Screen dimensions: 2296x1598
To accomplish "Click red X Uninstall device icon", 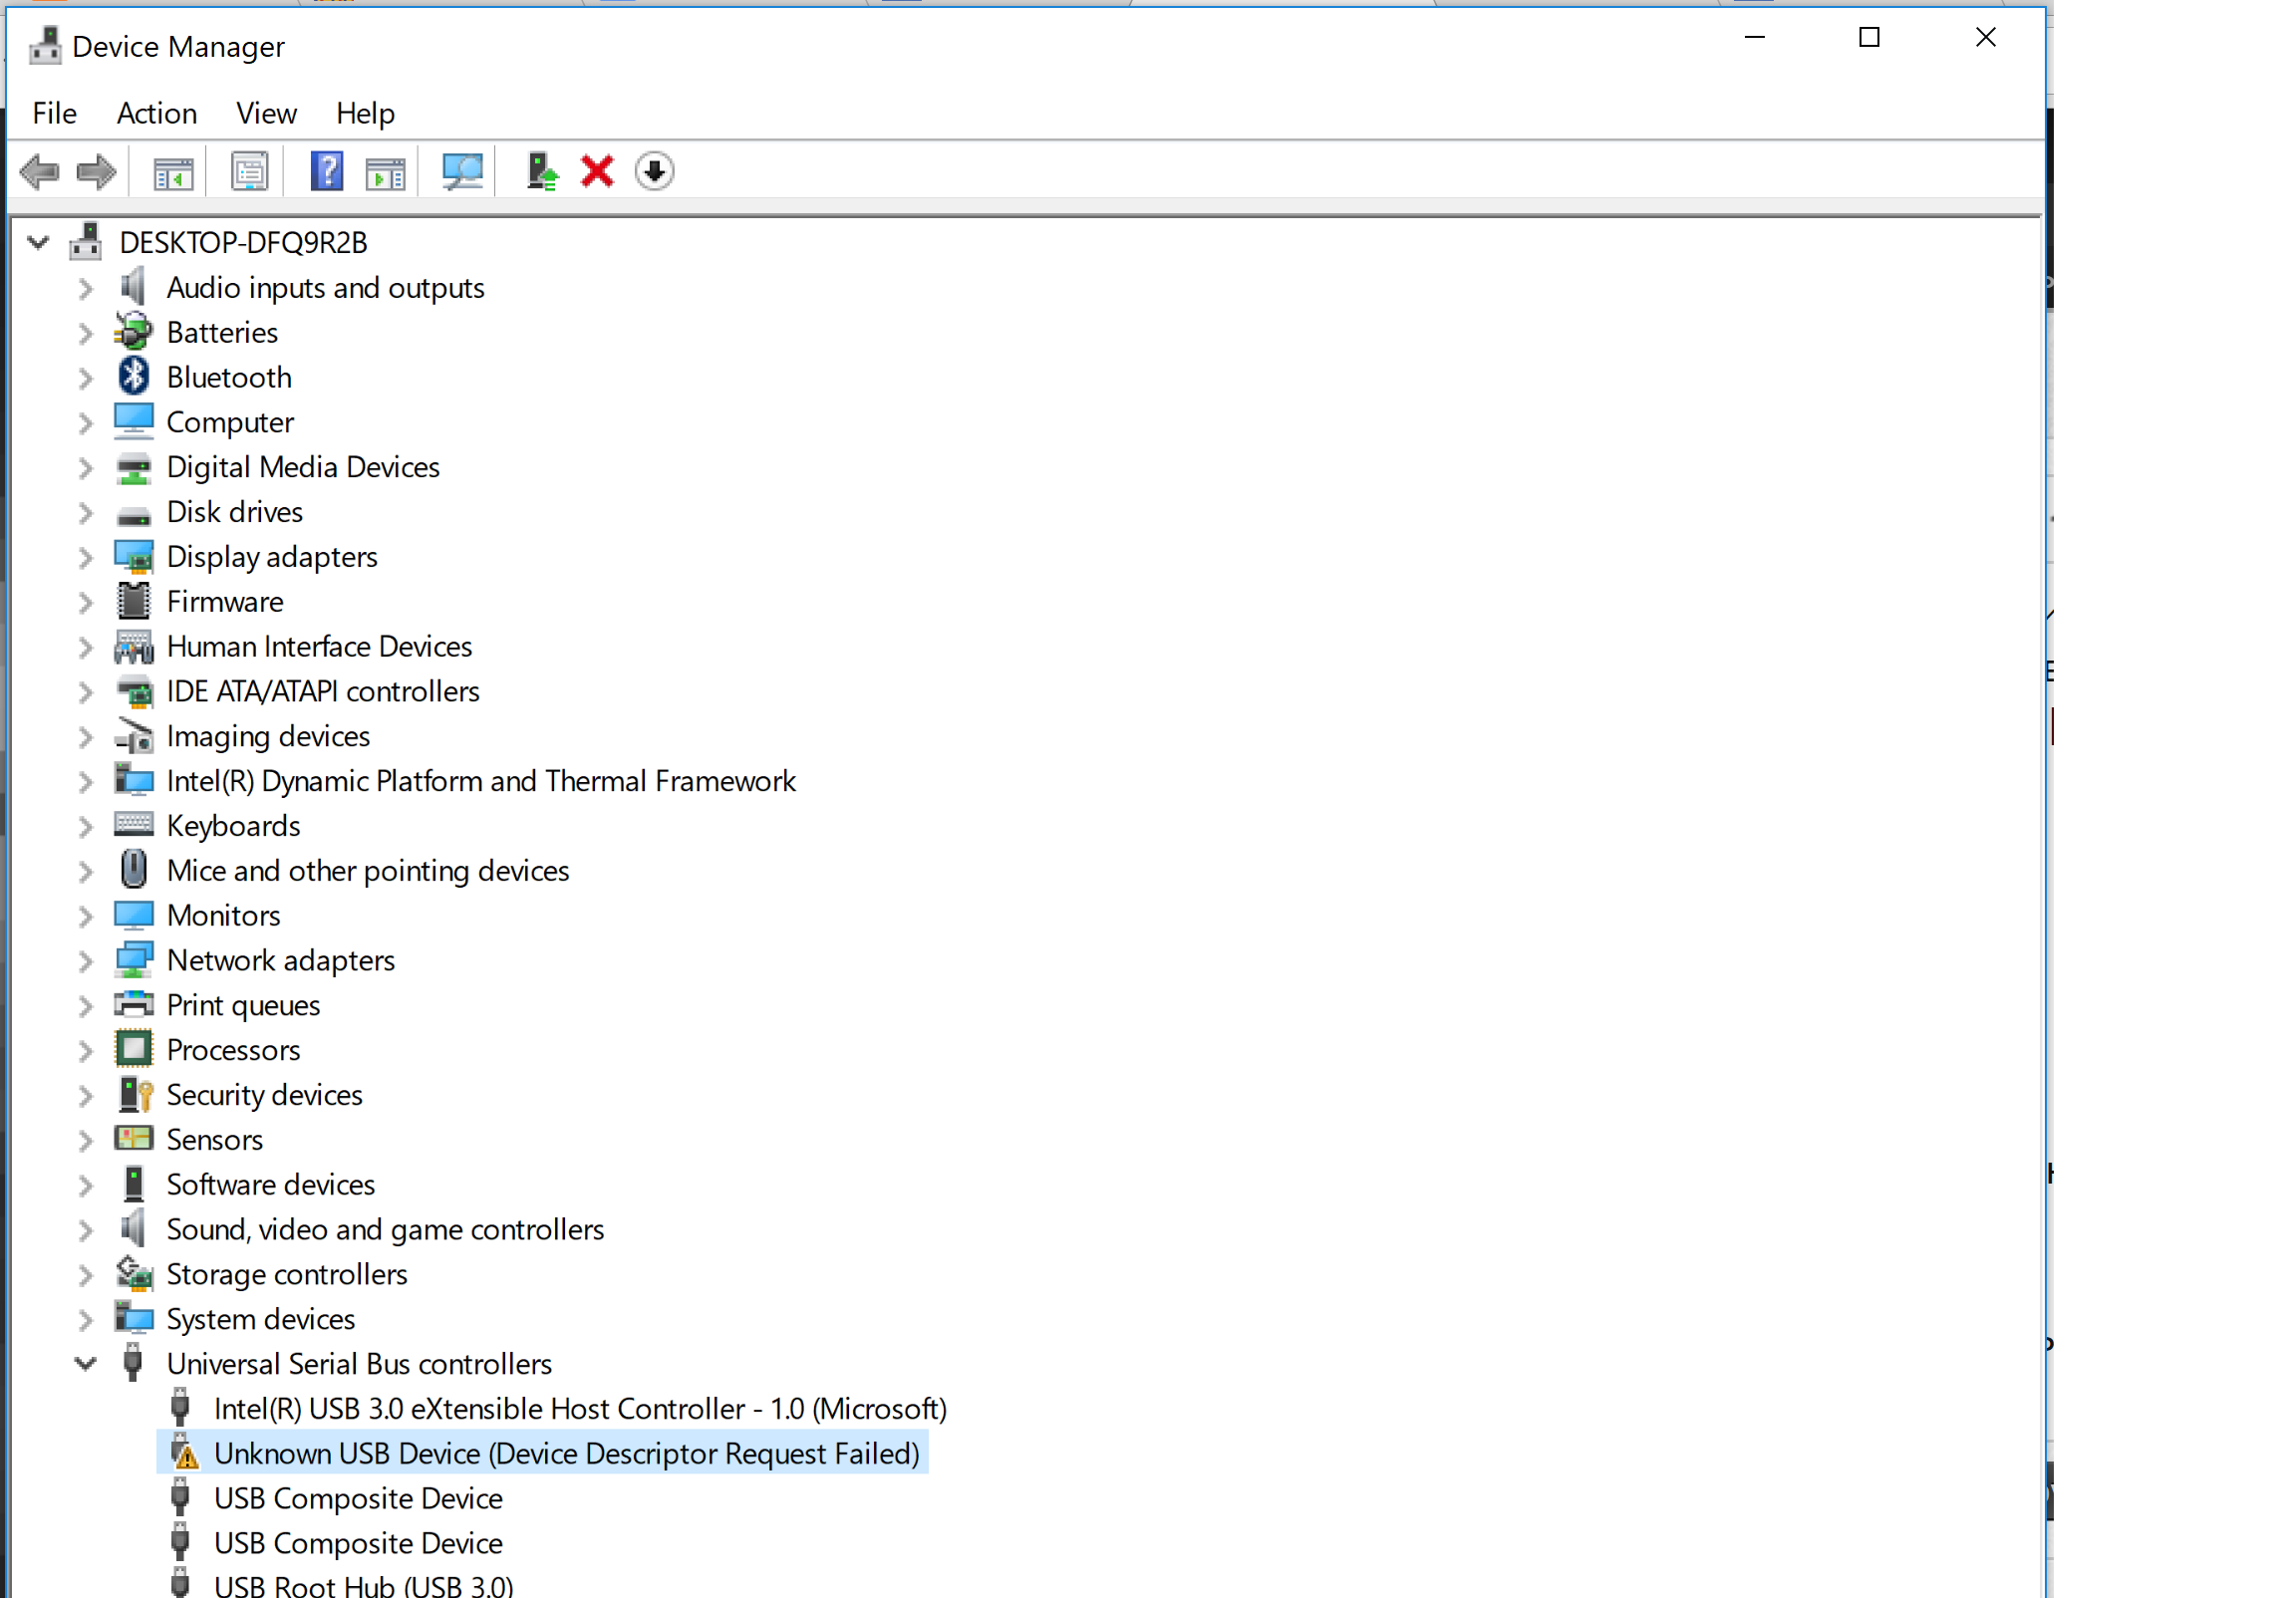I will (597, 172).
